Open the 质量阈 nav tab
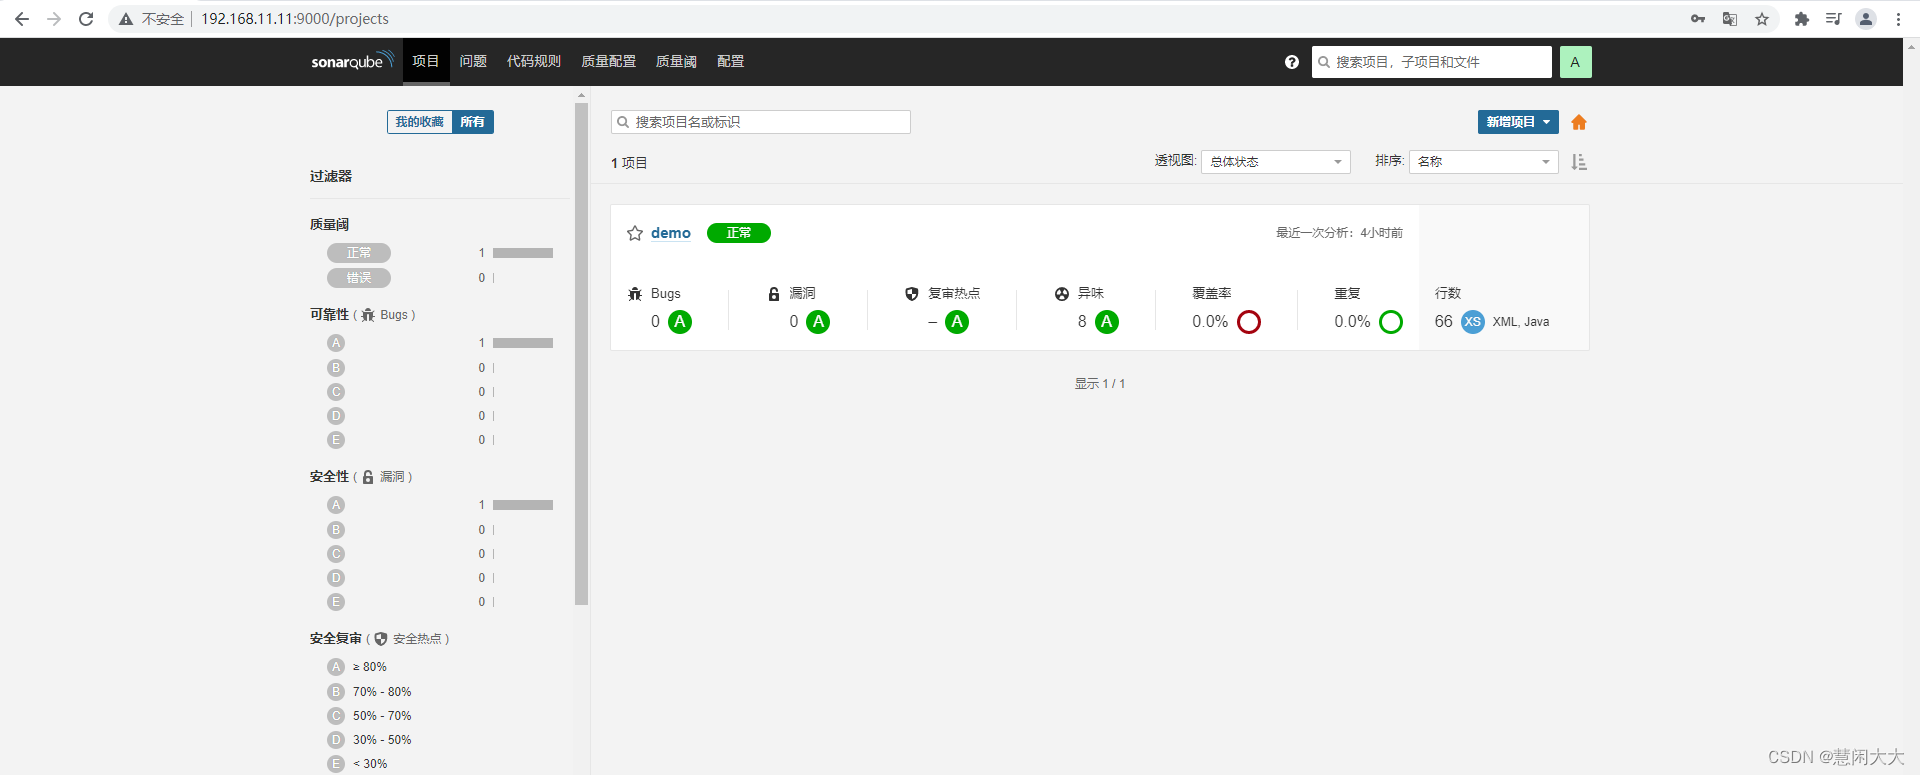Viewport: 1920px width, 775px height. click(676, 61)
